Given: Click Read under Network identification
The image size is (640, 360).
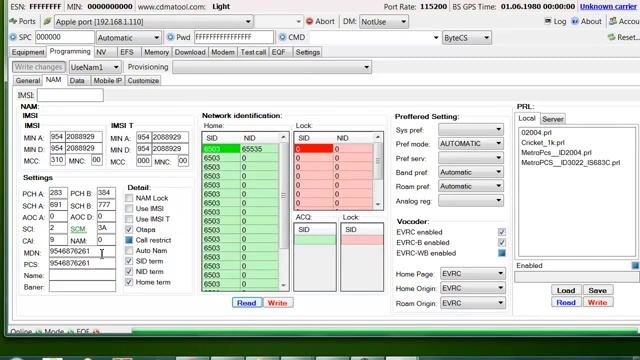Looking at the screenshot, I should [247, 303].
